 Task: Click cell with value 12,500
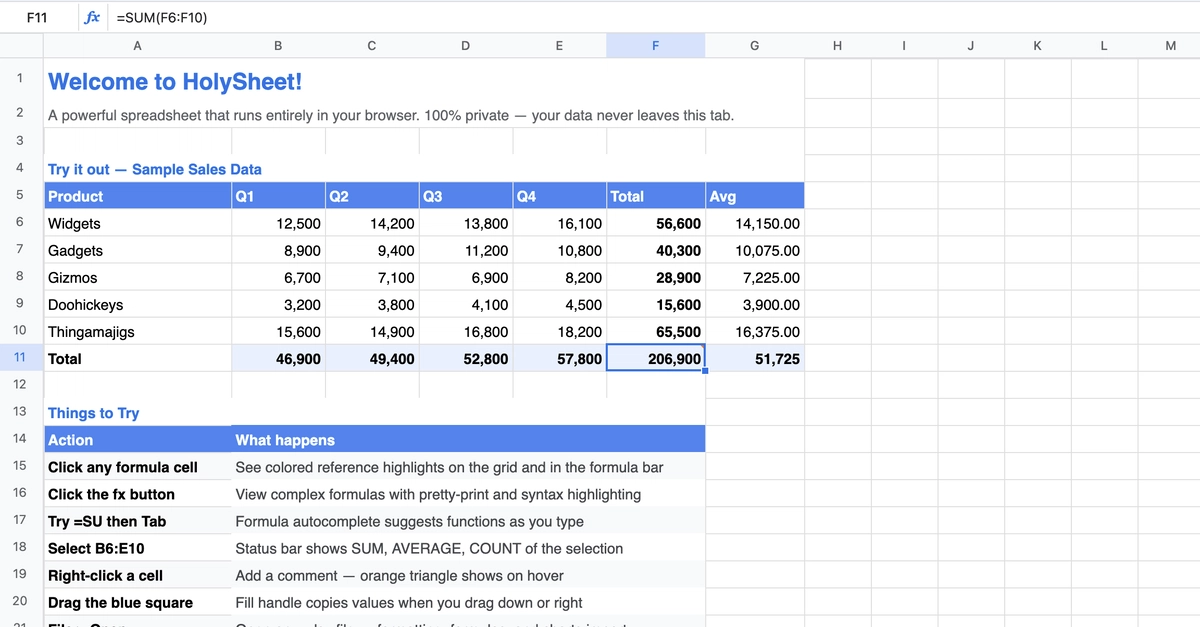click(x=278, y=223)
